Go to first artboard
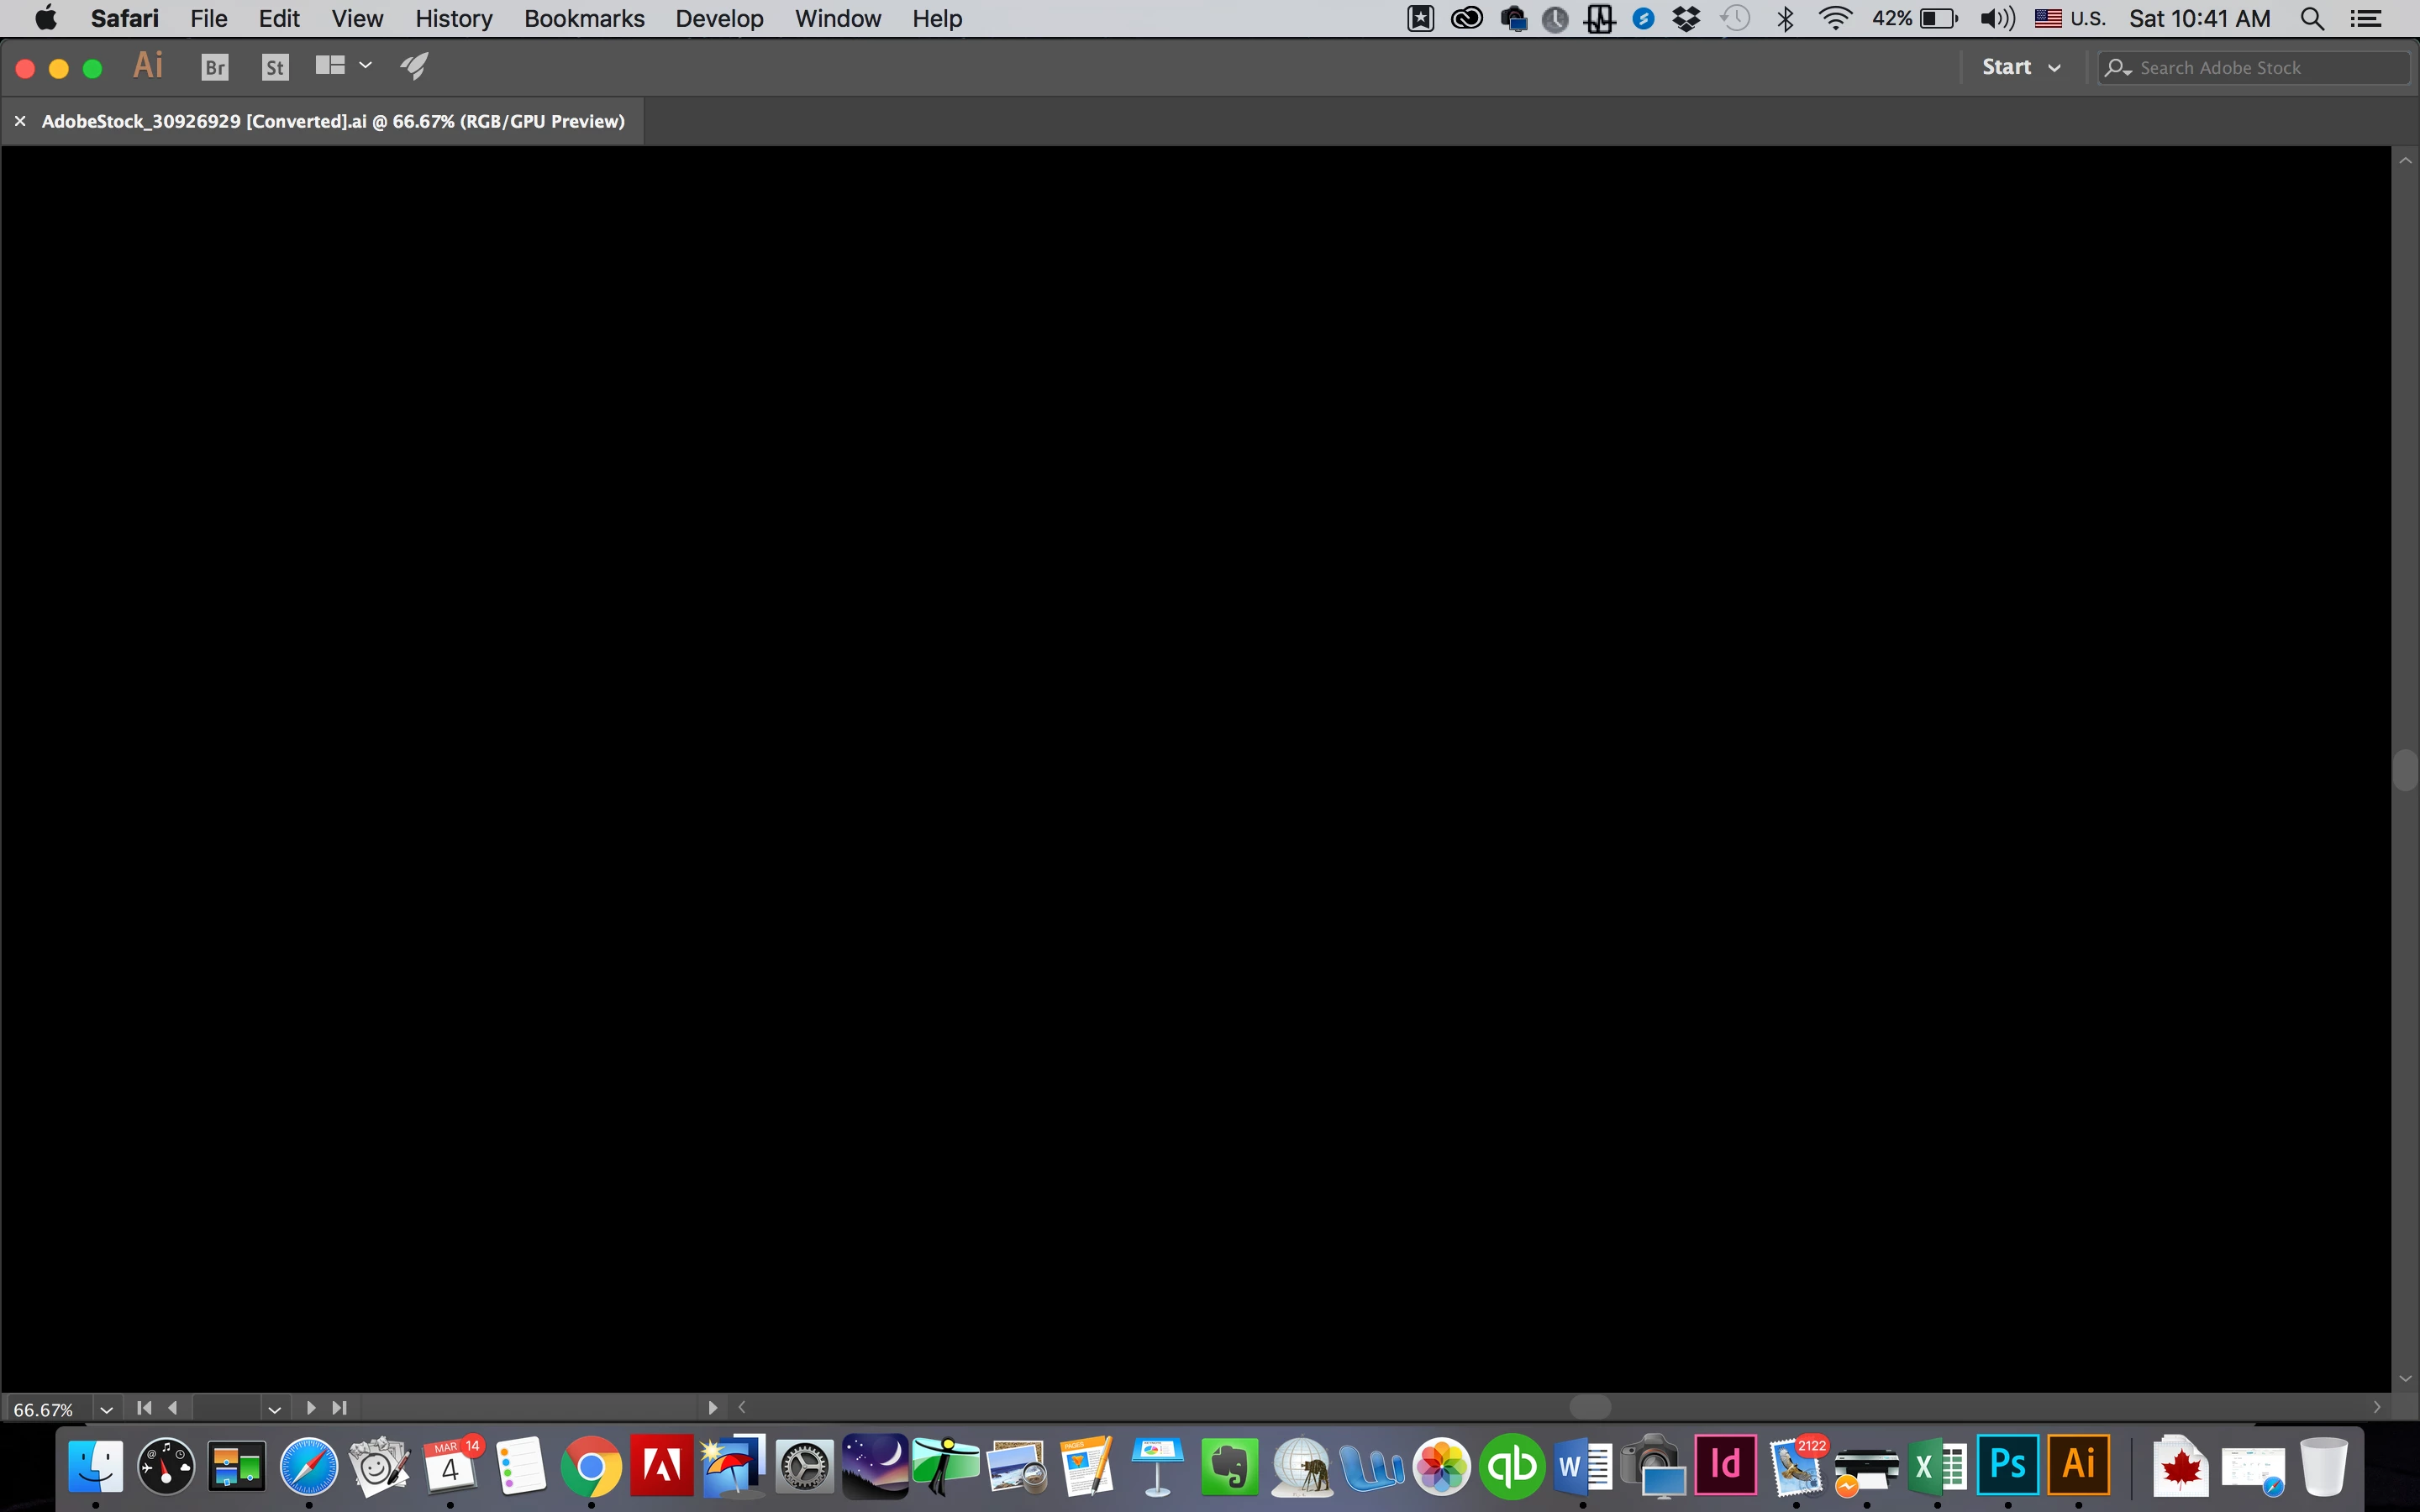The height and width of the screenshot is (1512, 2420). pyautogui.click(x=144, y=1408)
